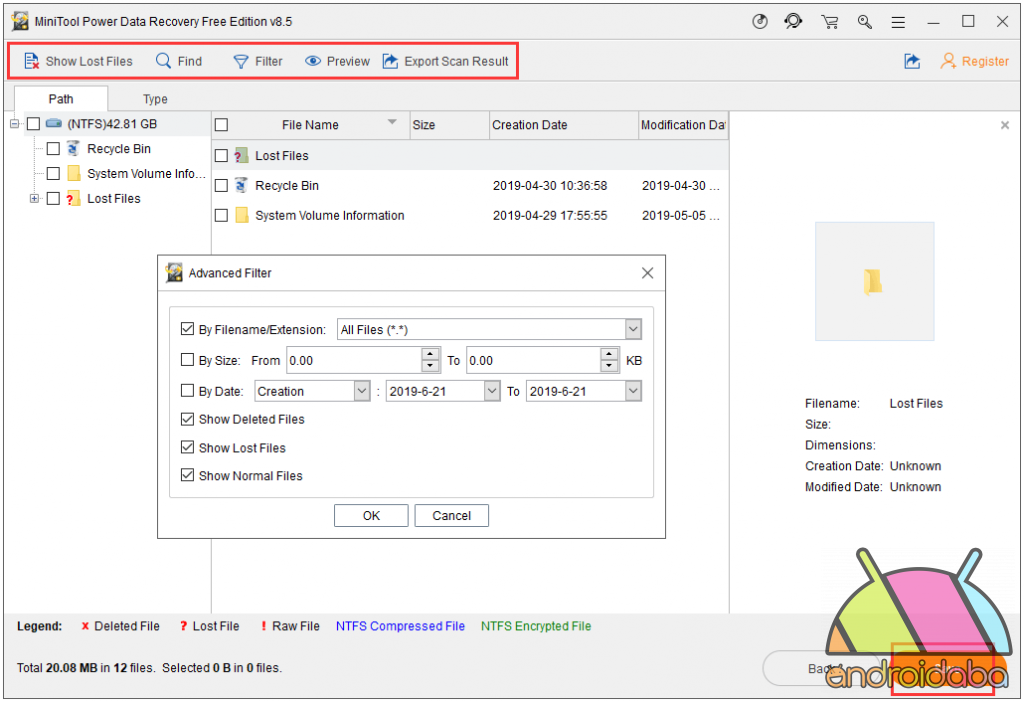Viewport: 1024px width, 702px height.
Task: Switch to the Type tab
Action: (x=155, y=99)
